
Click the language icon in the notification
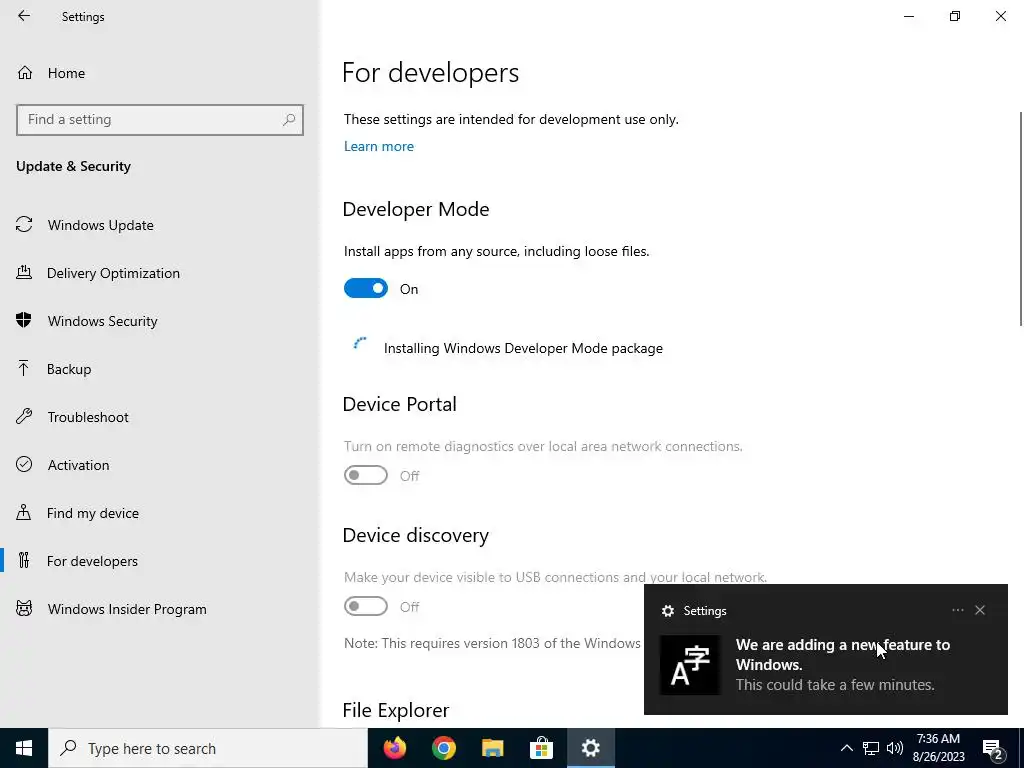point(690,665)
